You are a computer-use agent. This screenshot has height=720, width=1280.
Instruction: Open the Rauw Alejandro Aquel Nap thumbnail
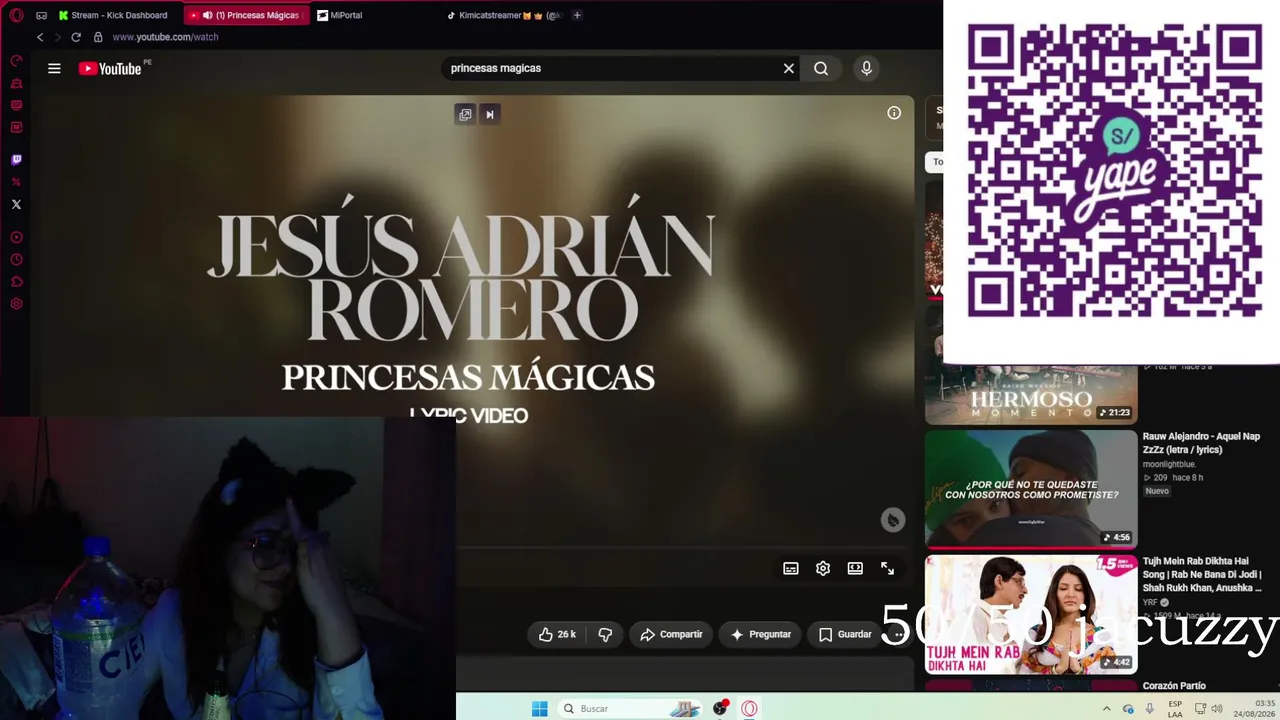pyautogui.click(x=1031, y=489)
